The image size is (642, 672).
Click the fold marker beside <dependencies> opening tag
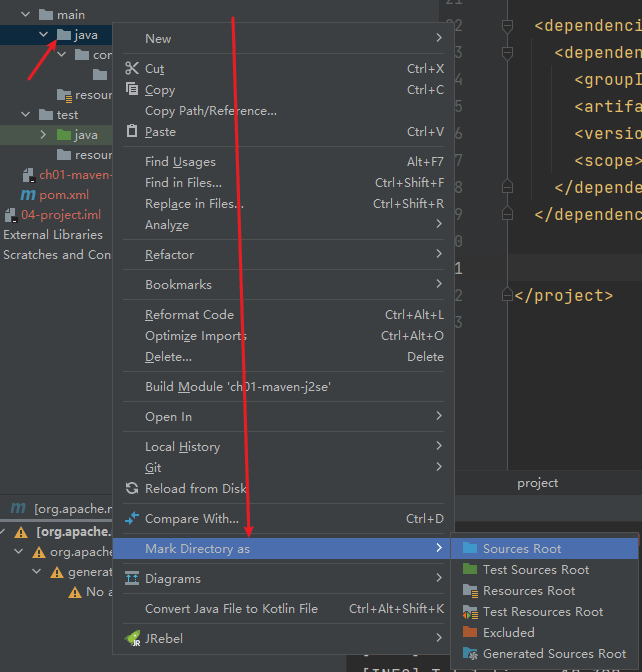pos(507,26)
